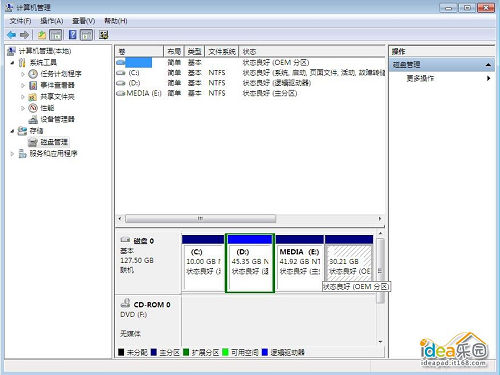Expand the 性能 node
The height and width of the screenshot is (375, 500).
tap(23, 108)
